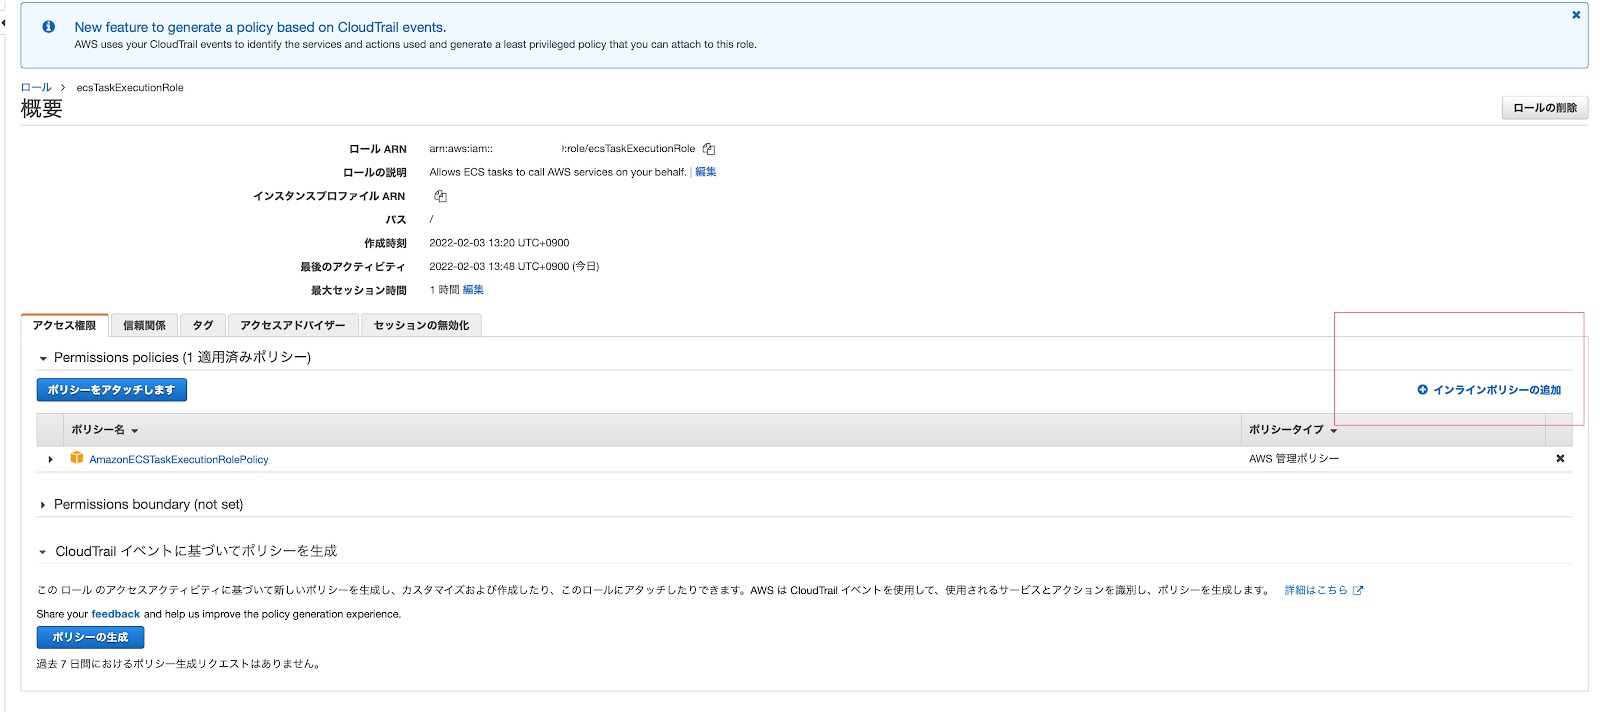Image resolution: width=1600 pixels, height=712 pixels.
Task: Click the ポリシーの生成 button
Action: (90, 637)
